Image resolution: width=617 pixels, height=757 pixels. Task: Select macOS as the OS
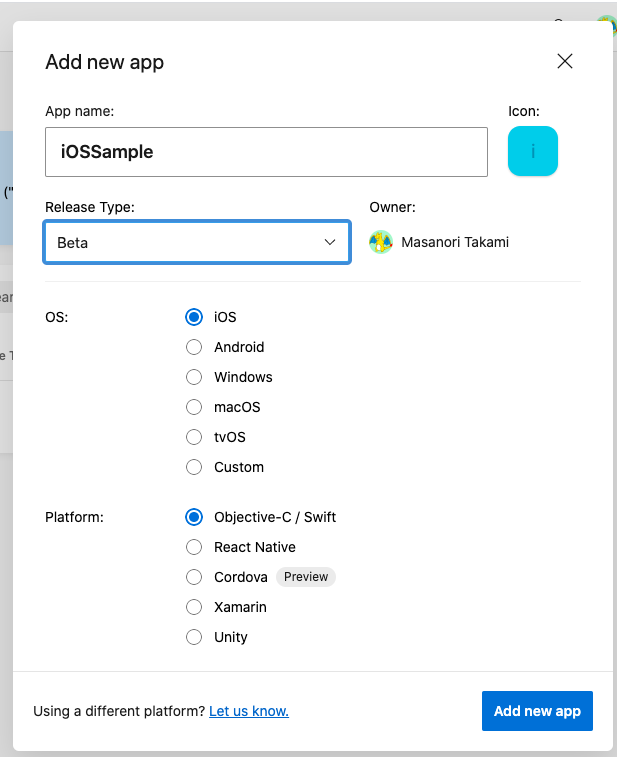tap(194, 407)
